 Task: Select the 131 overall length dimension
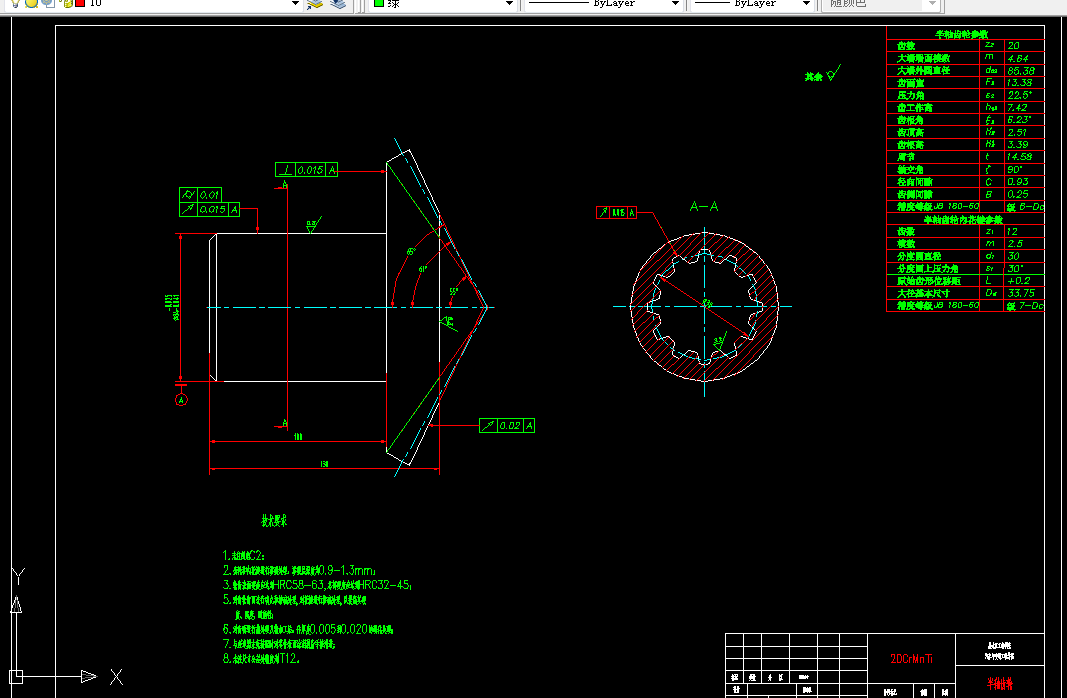pos(325,464)
